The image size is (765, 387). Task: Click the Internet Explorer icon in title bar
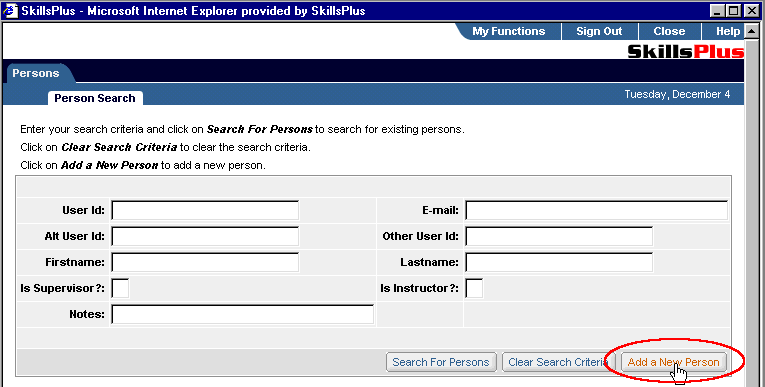(10, 10)
